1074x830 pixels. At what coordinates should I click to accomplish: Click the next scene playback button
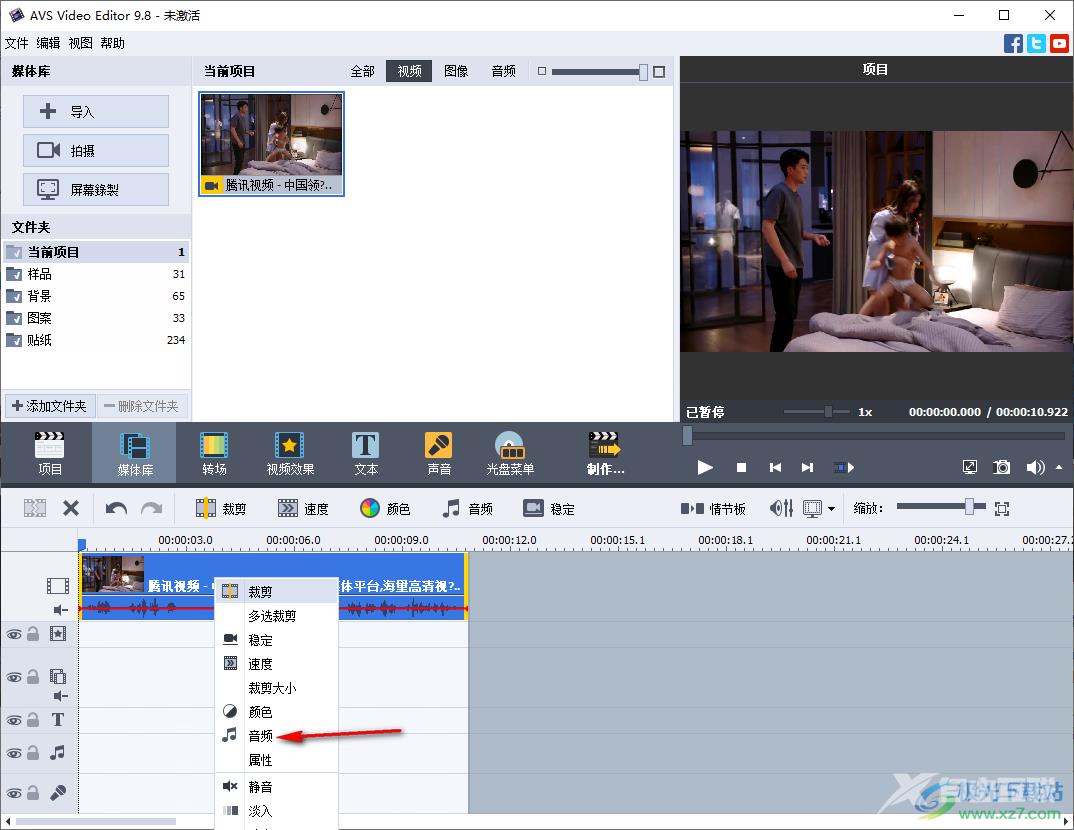click(x=844, y=467)
